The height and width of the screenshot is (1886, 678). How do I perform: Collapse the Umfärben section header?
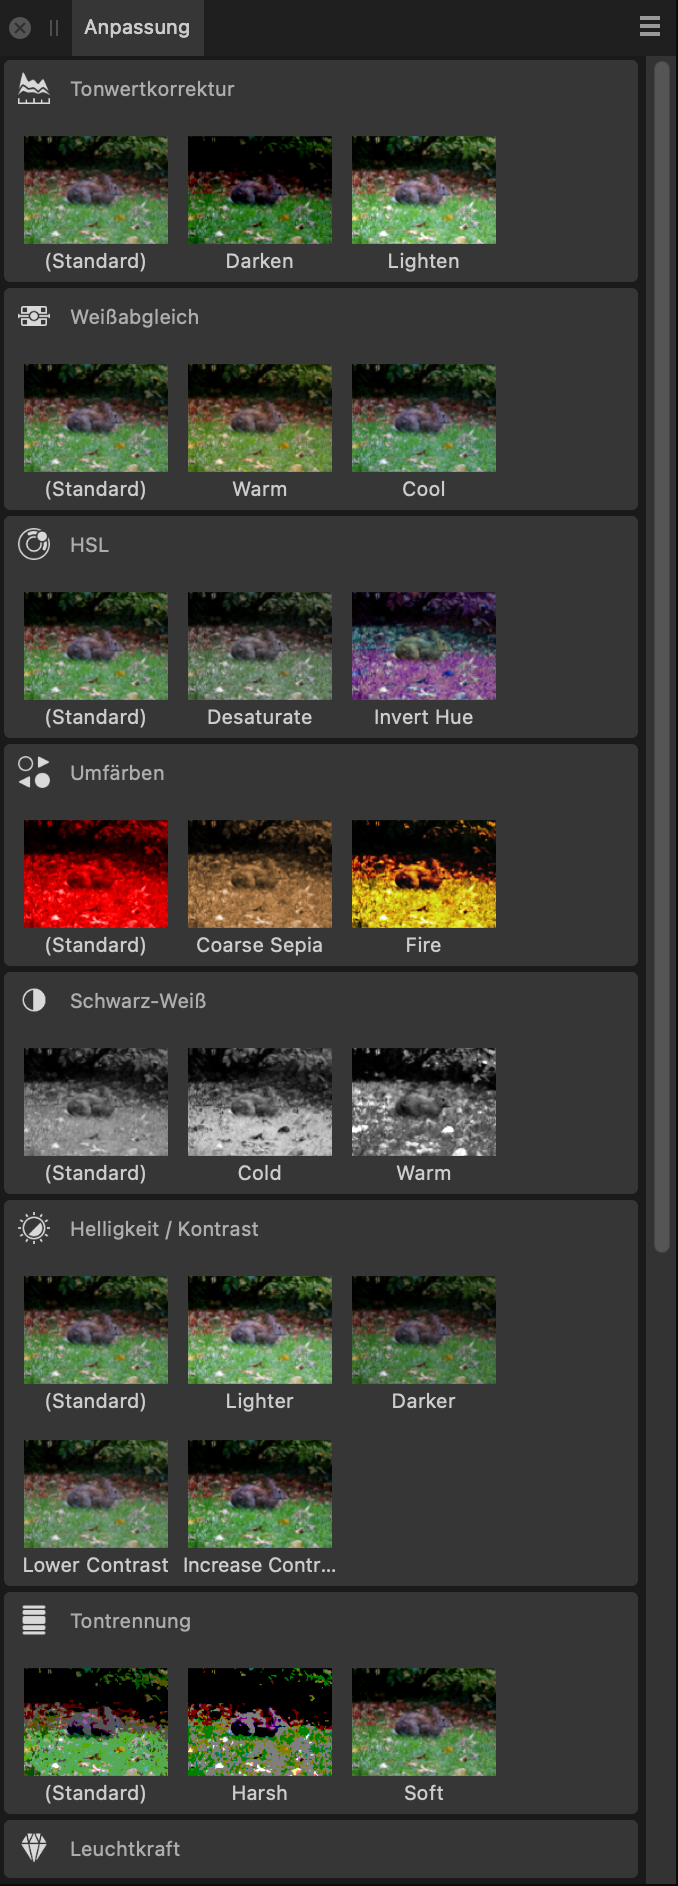pyautogui.click(x=321, y=773)
